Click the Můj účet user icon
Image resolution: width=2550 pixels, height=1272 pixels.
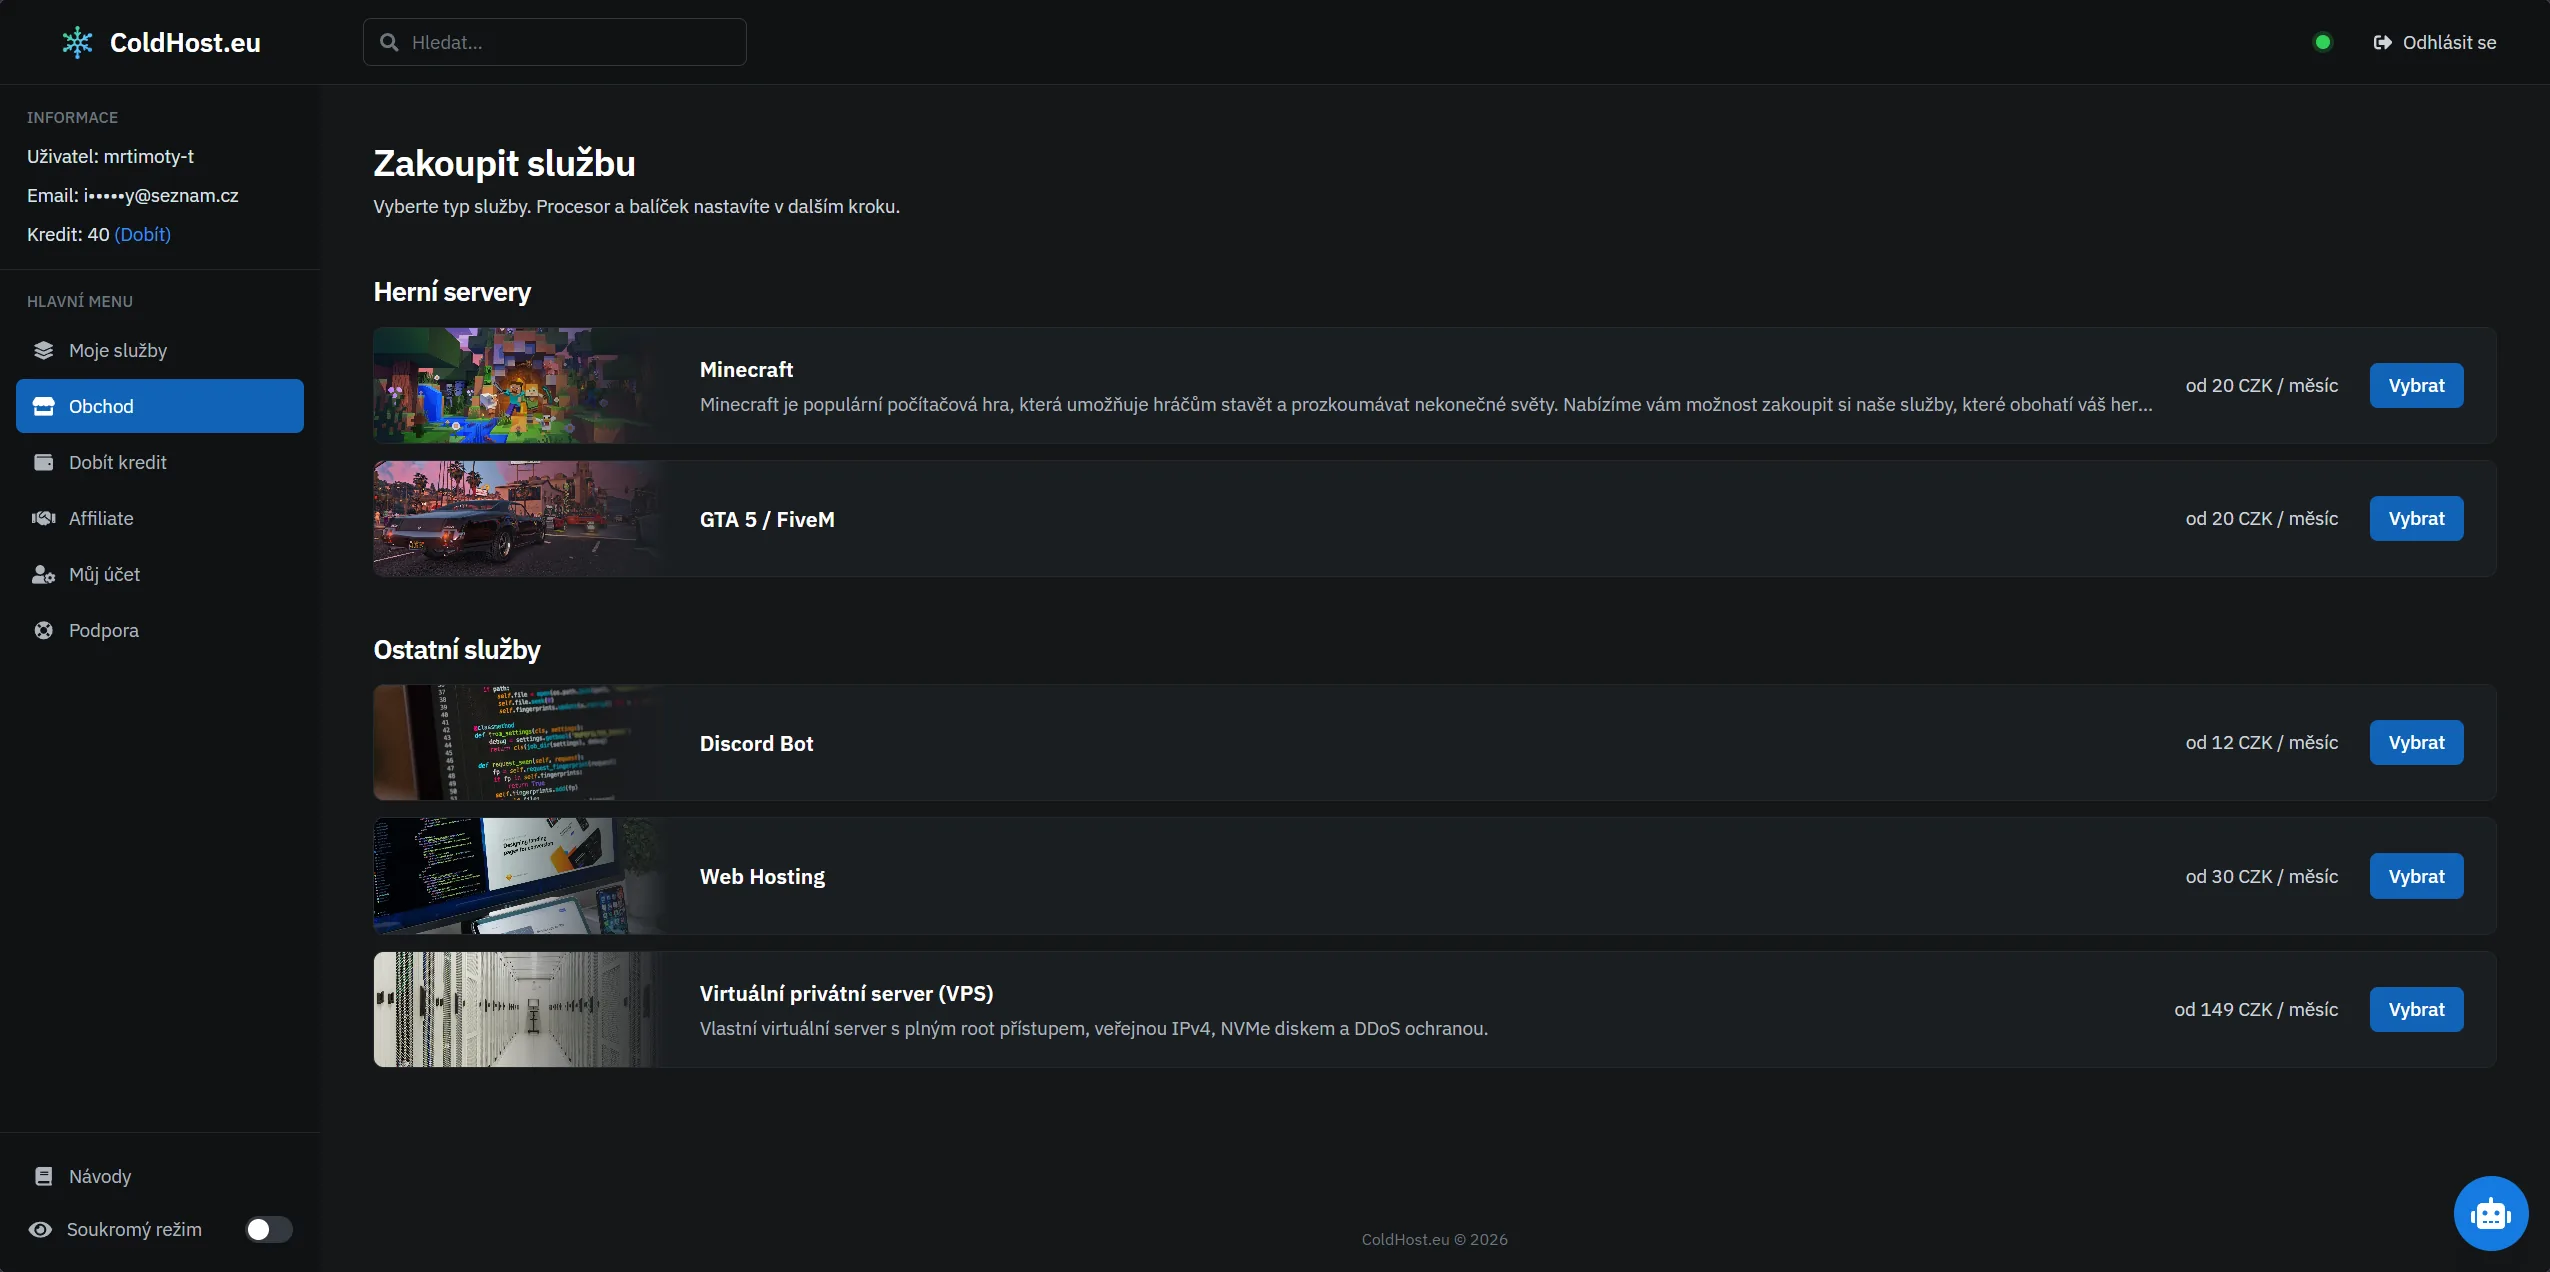43,574
